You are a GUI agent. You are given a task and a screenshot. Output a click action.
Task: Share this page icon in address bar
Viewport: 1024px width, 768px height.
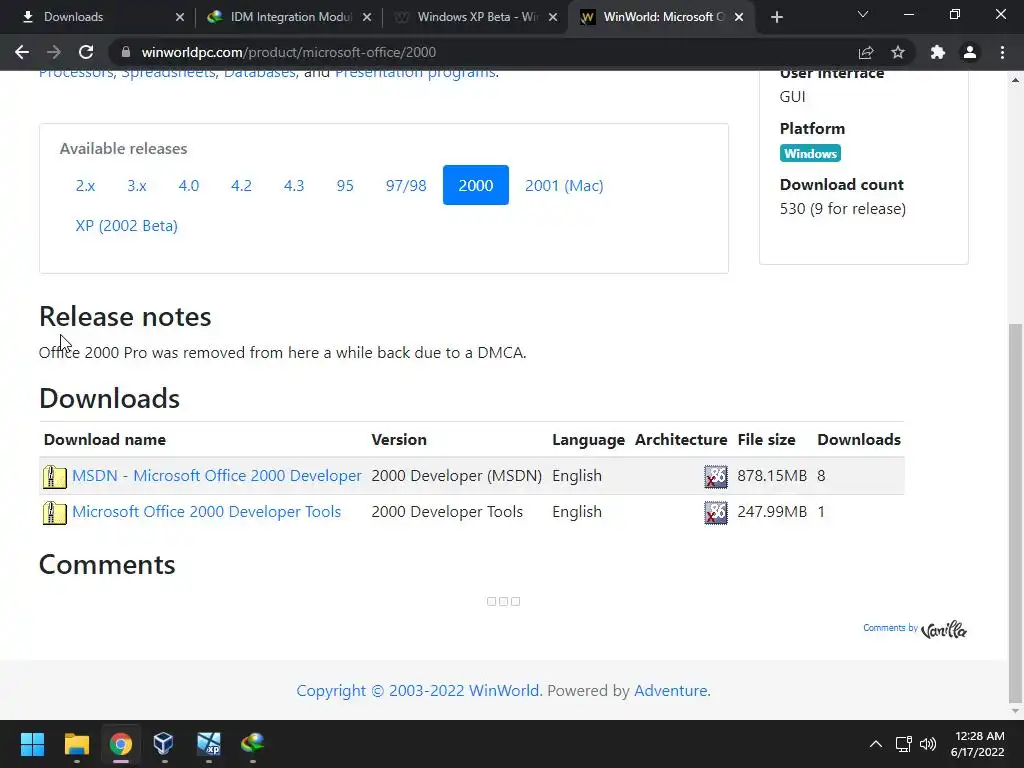(866, 52)
